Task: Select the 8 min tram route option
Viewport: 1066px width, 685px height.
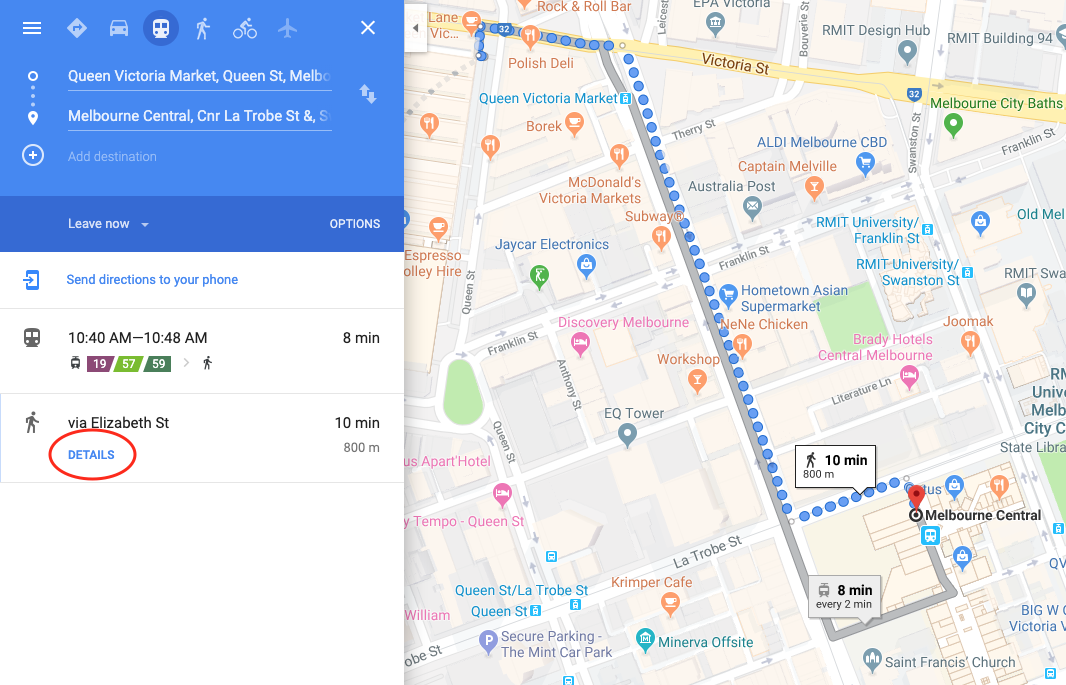Action: pos(202,351)
